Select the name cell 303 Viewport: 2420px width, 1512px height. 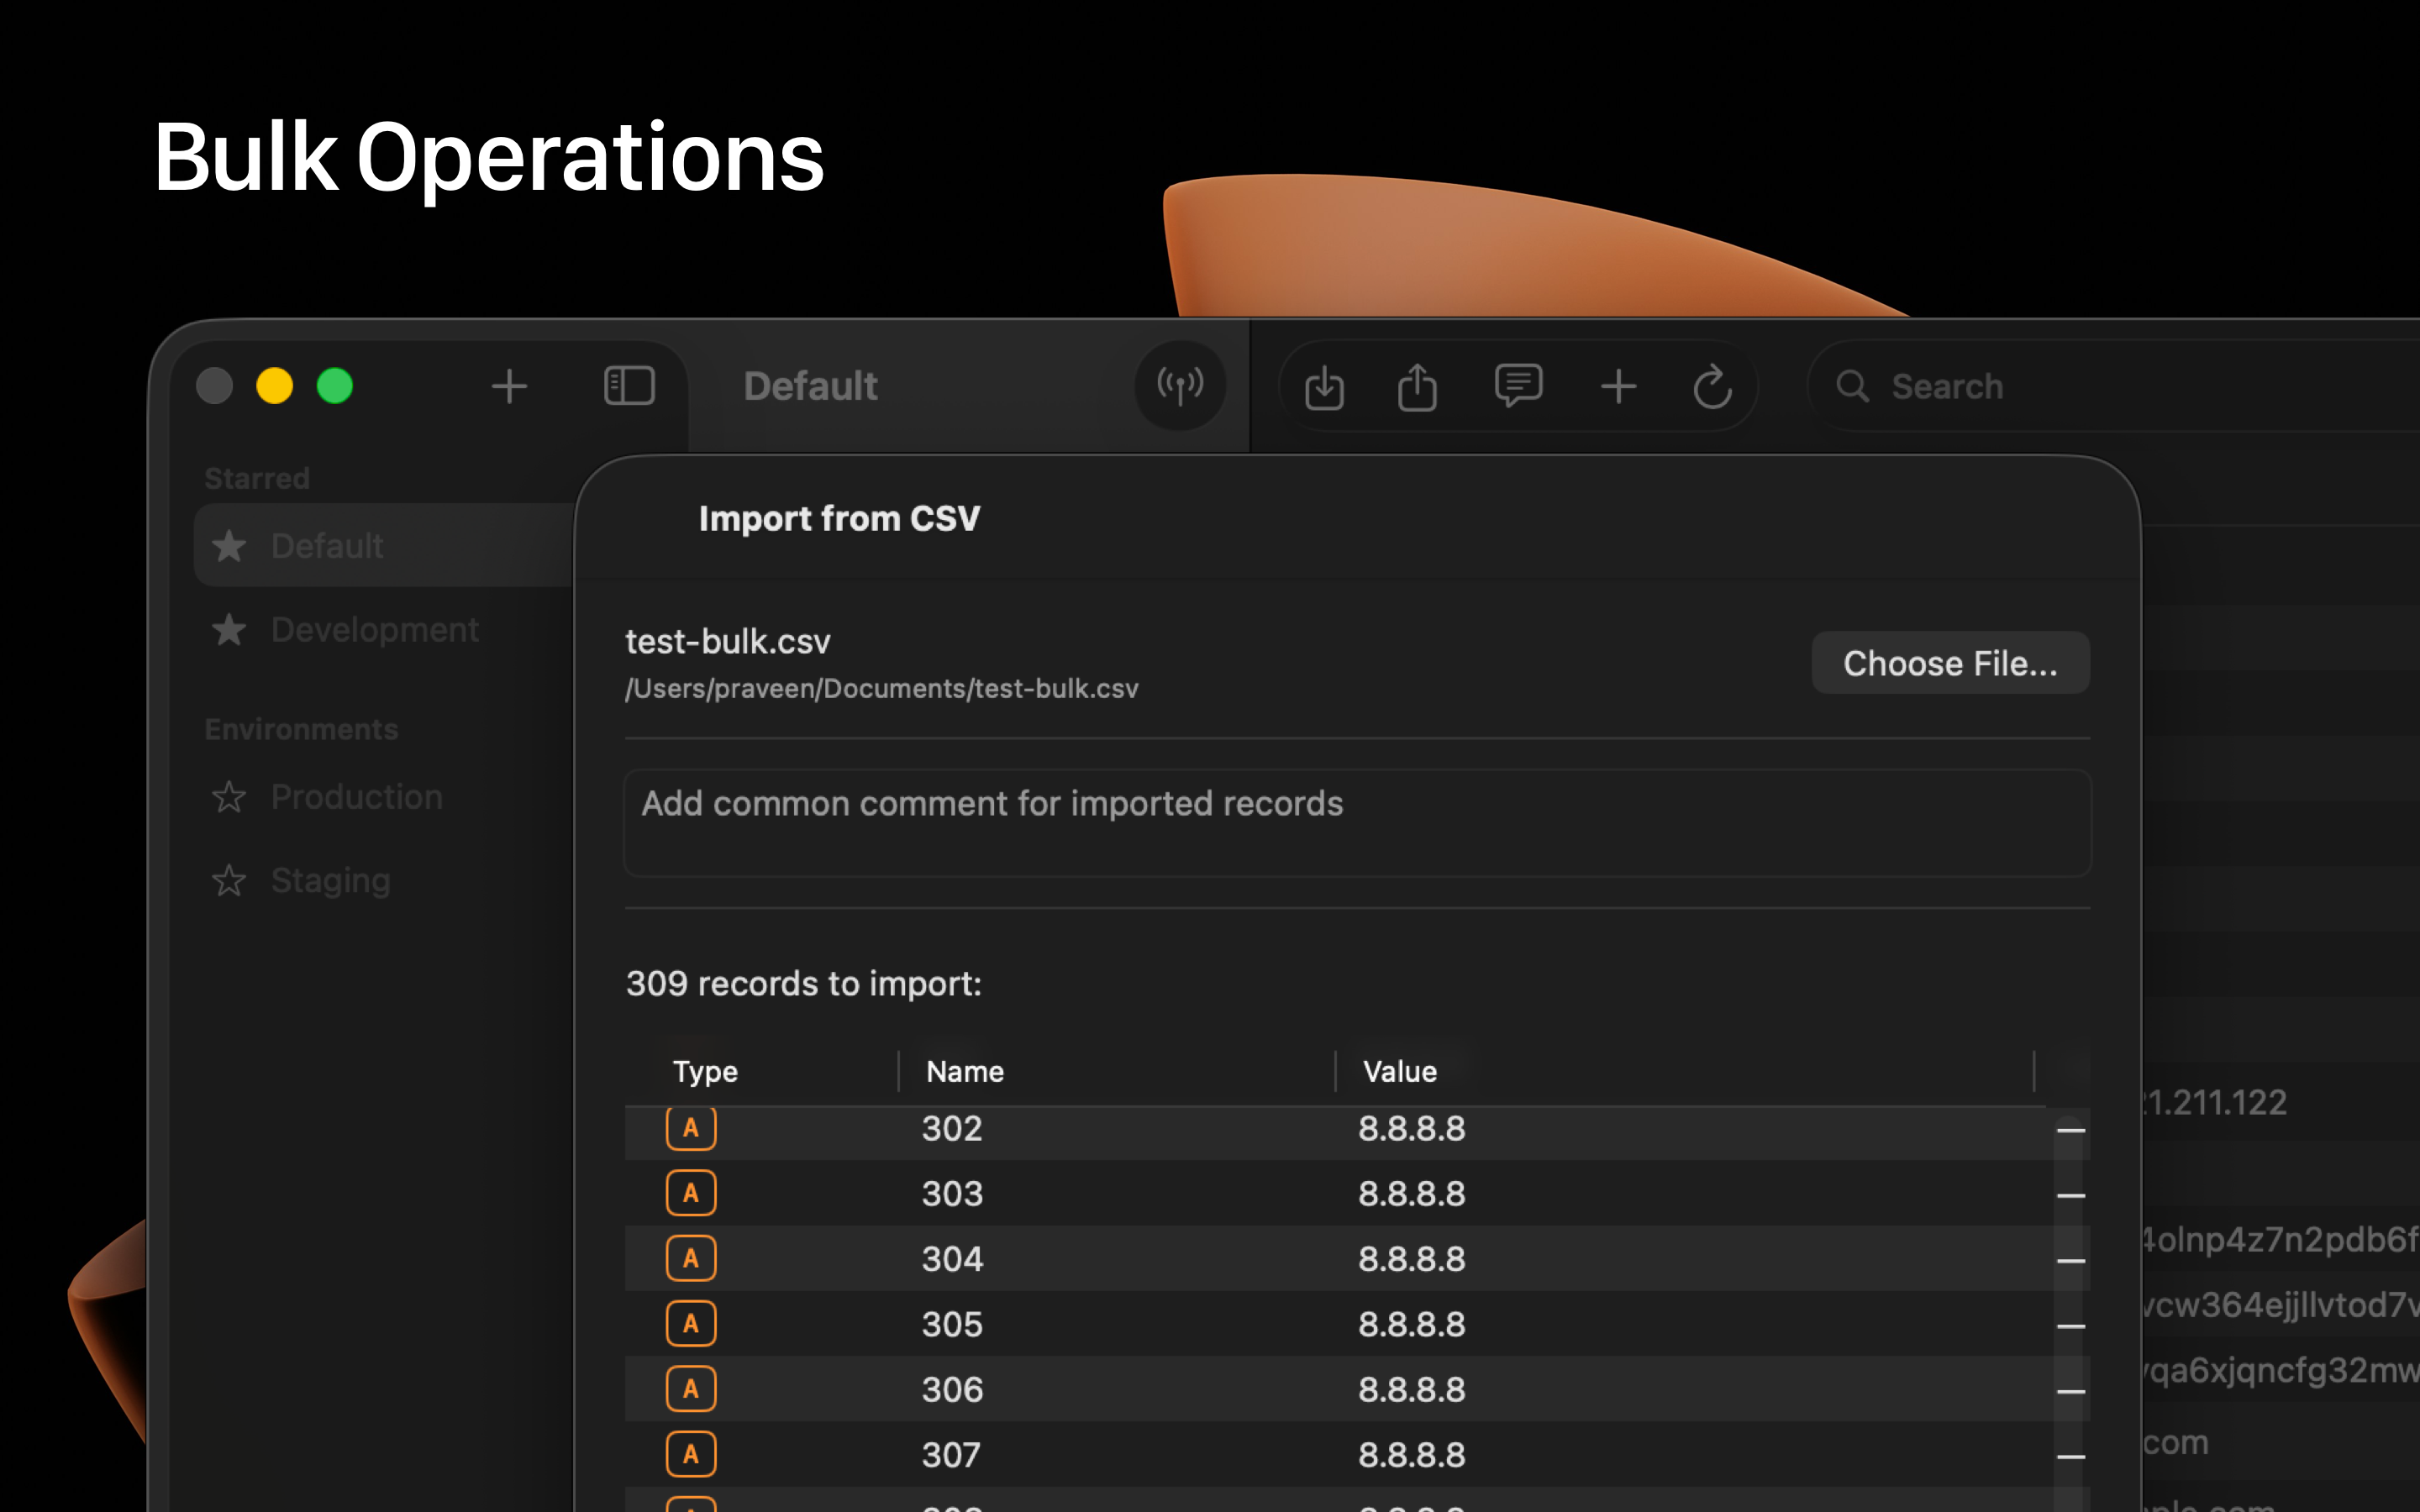(x=952, y=1193)
